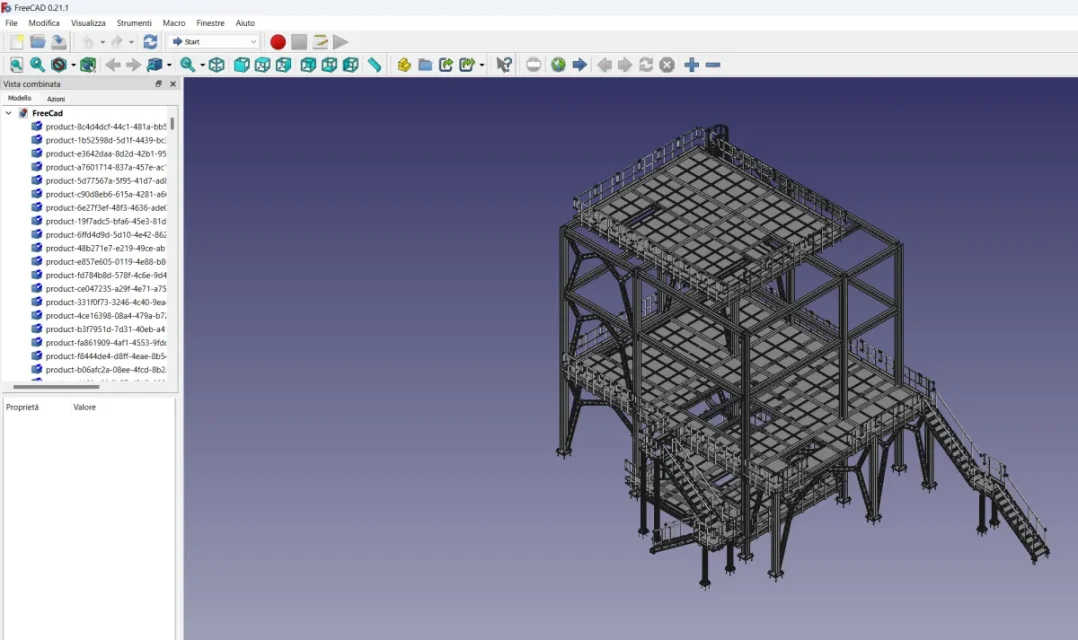Save the document with the save icon
Screen dimensions: 1078x640
point(59,42)
